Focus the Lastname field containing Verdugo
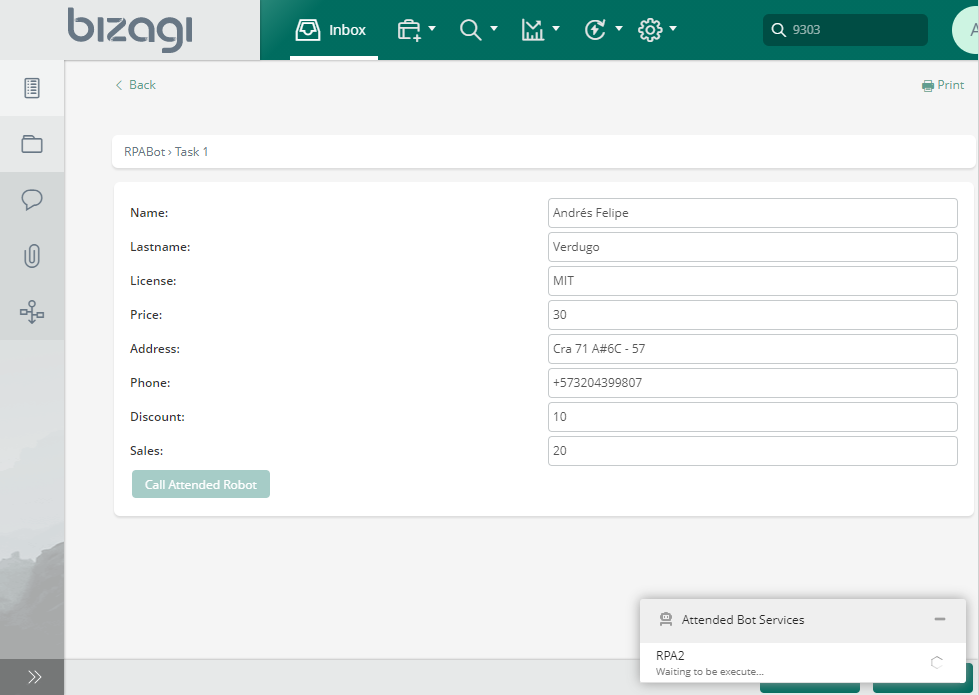The height and width of the screenshot is (695, 979). pos(752,247)
